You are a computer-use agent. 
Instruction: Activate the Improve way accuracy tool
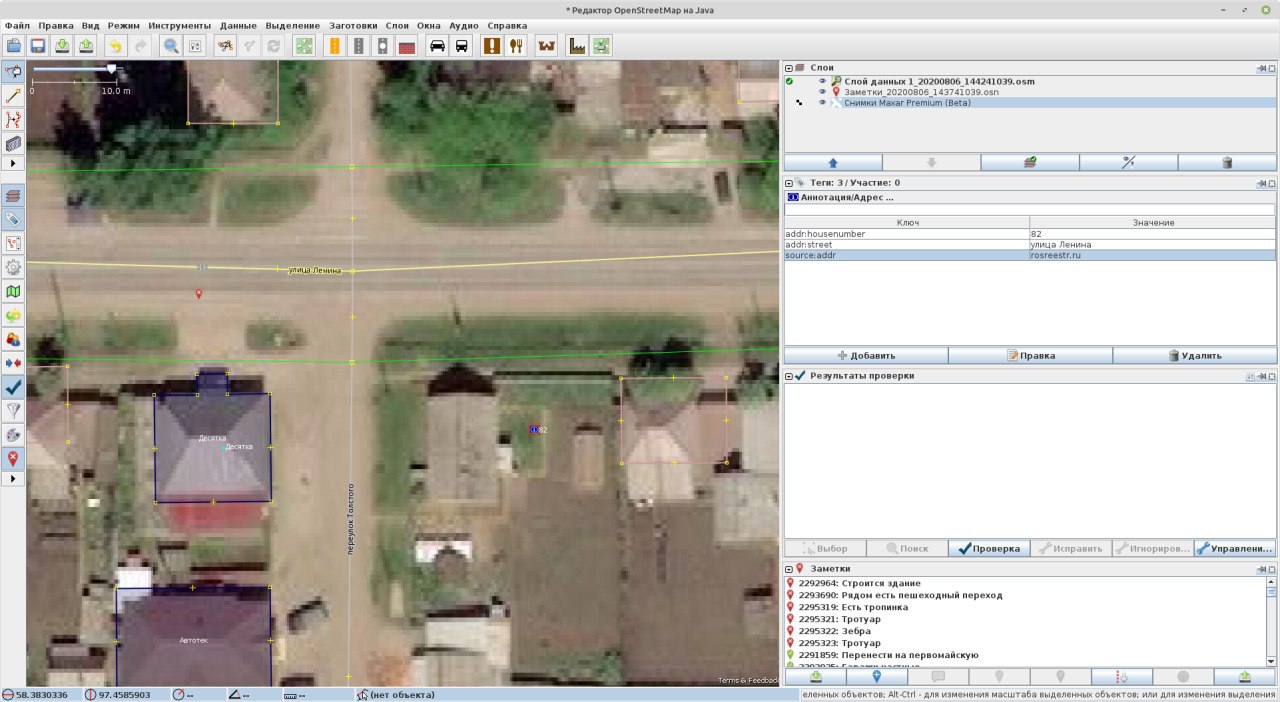pyautogui.click(x=14, y=120)
